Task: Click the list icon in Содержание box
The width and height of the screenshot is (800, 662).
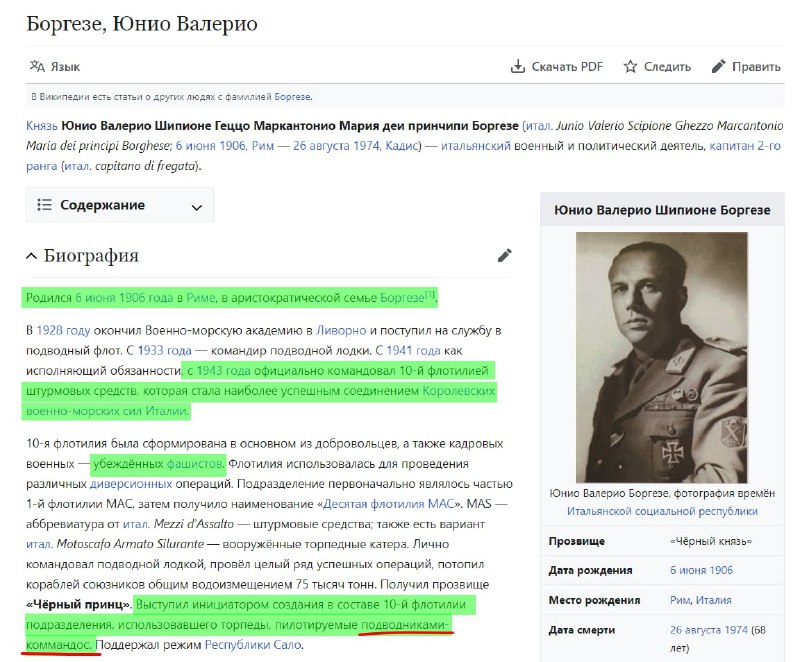Action: (44, 205)
